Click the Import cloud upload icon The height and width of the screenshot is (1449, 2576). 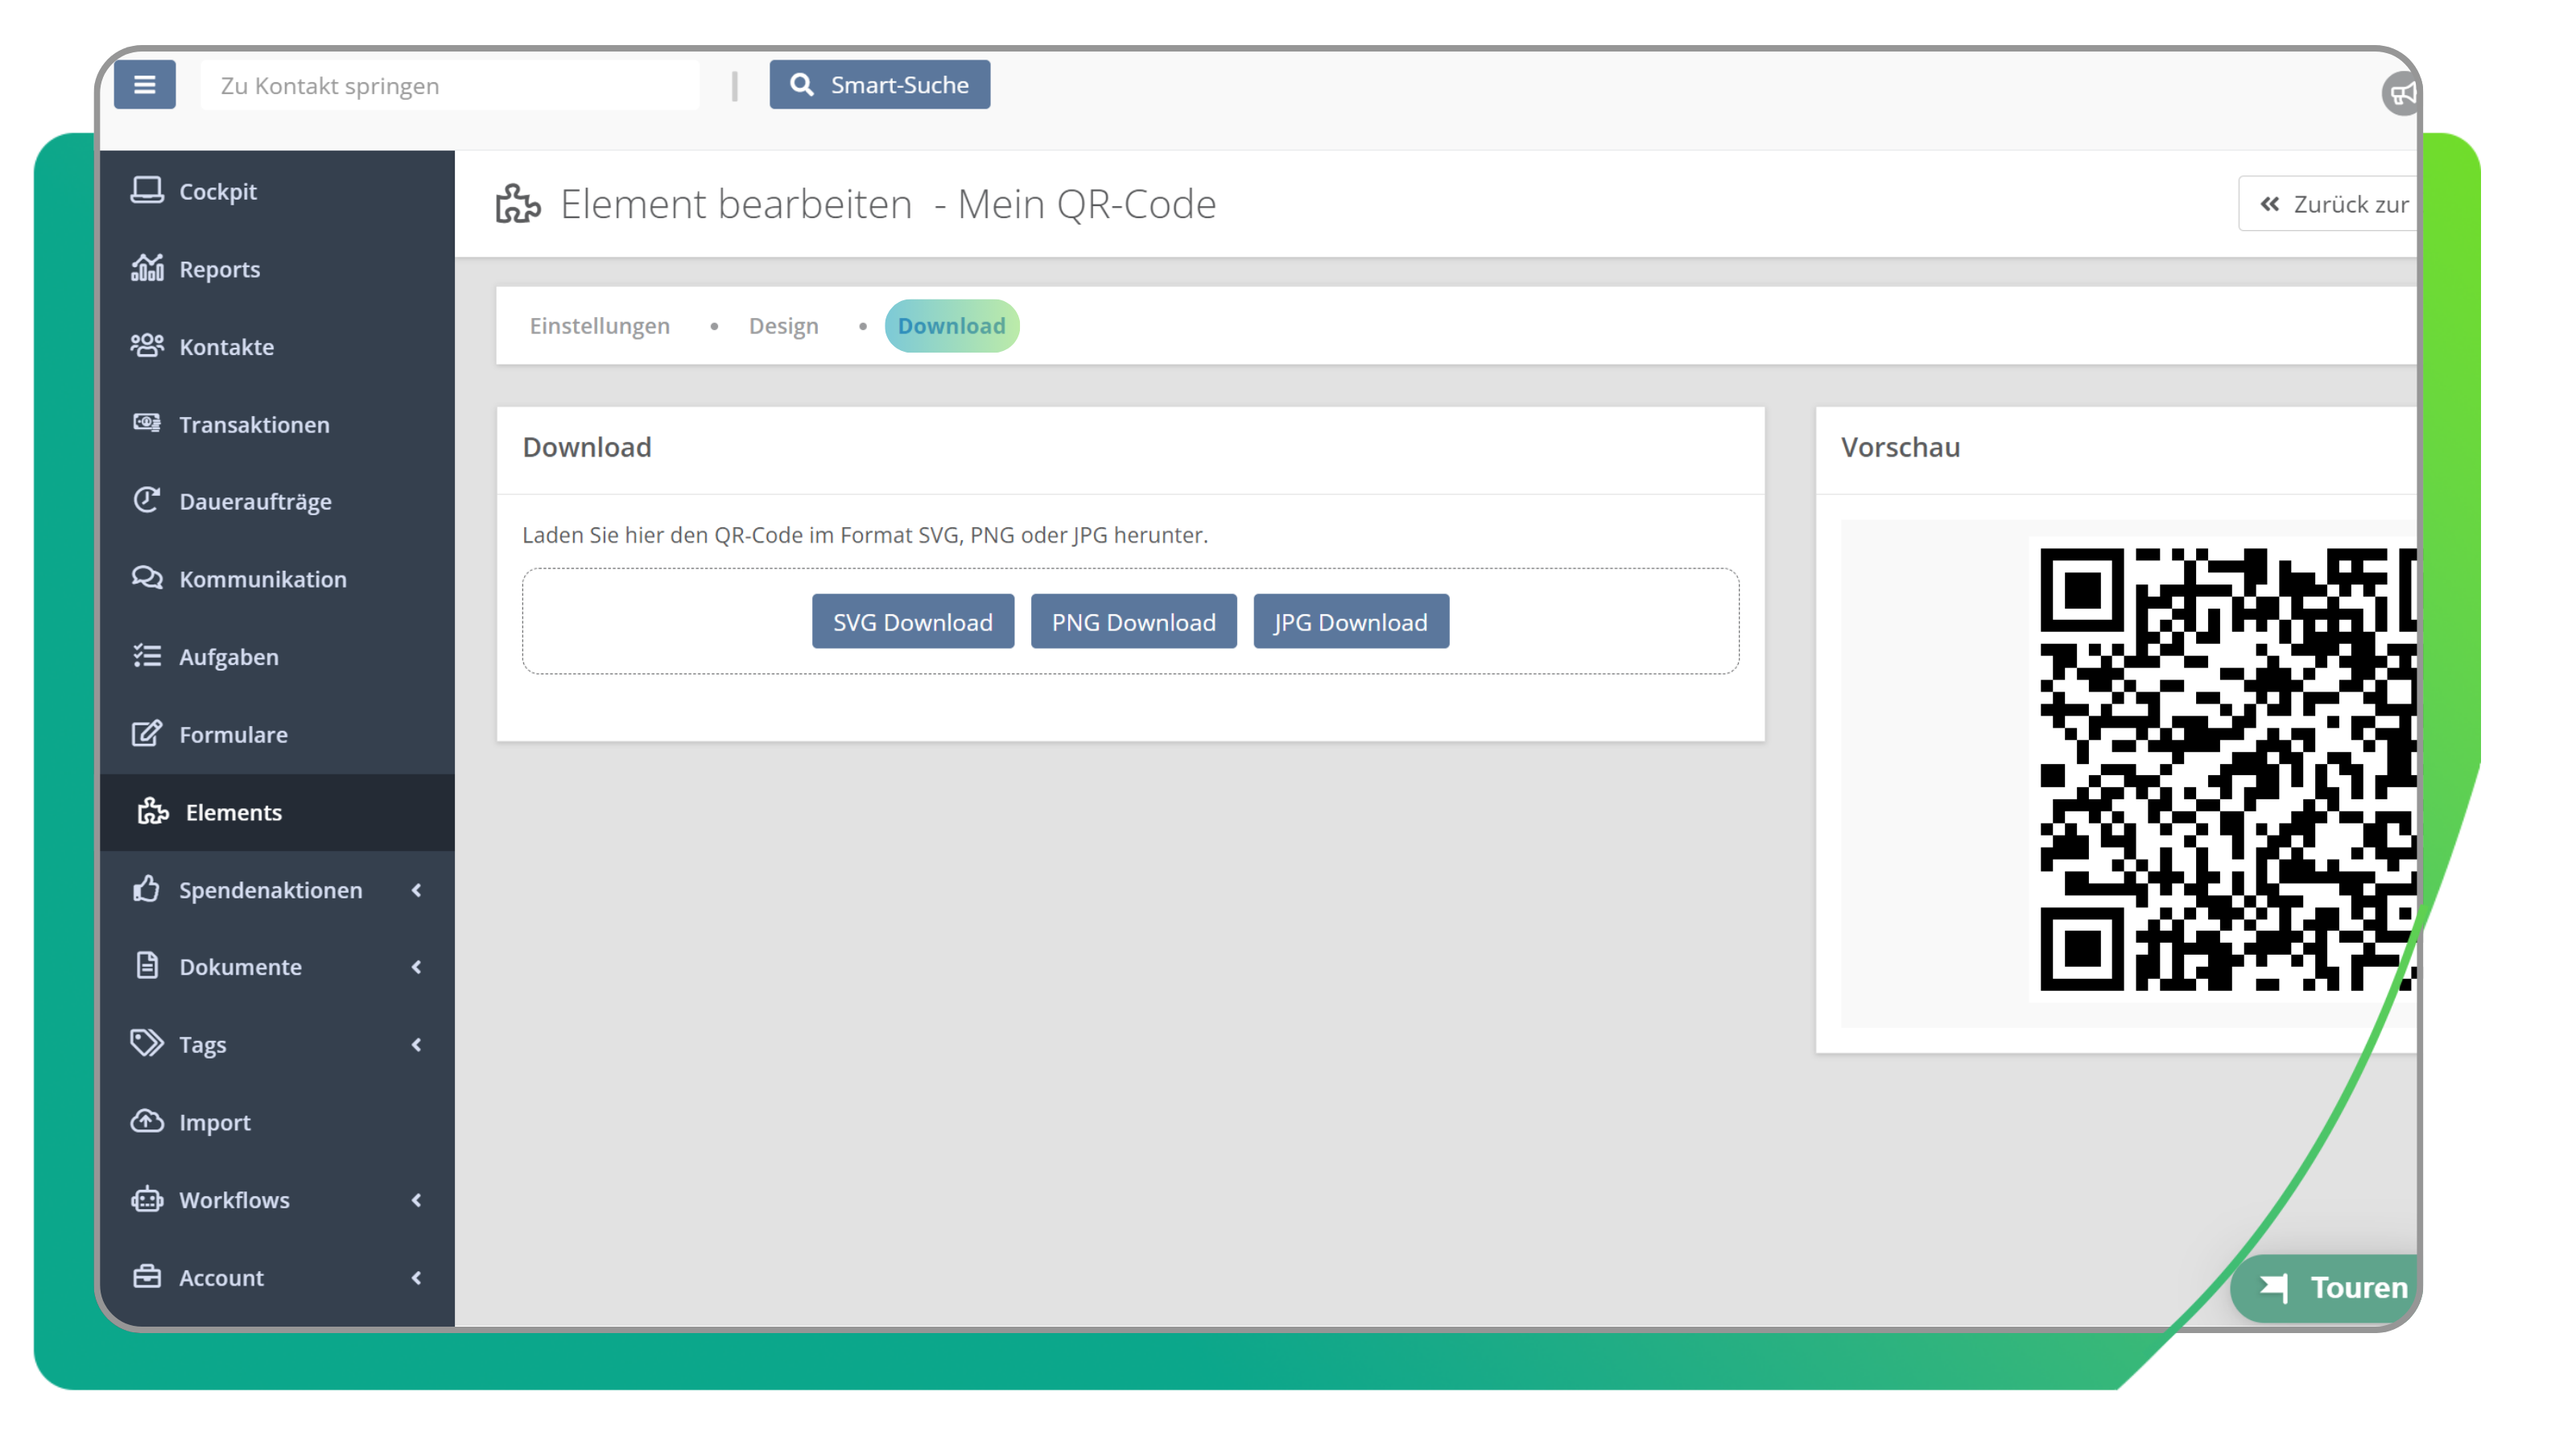[147, 1121]
